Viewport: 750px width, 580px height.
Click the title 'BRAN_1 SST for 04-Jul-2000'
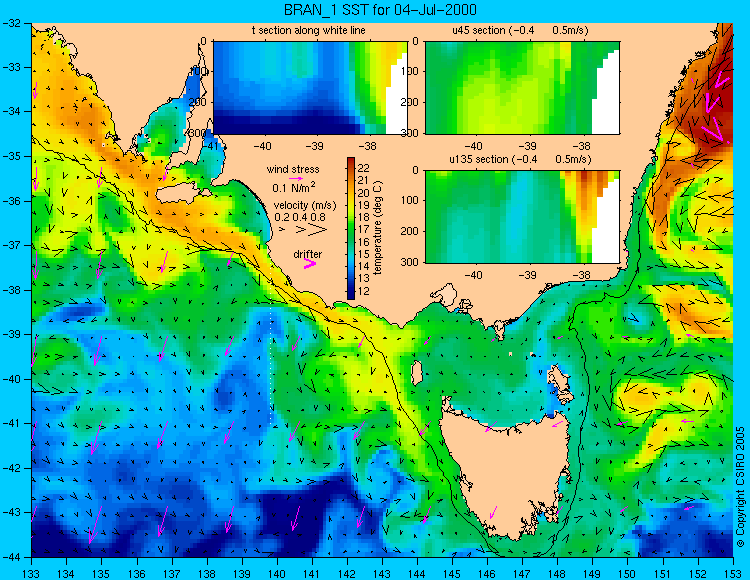[x=380, y=10]
